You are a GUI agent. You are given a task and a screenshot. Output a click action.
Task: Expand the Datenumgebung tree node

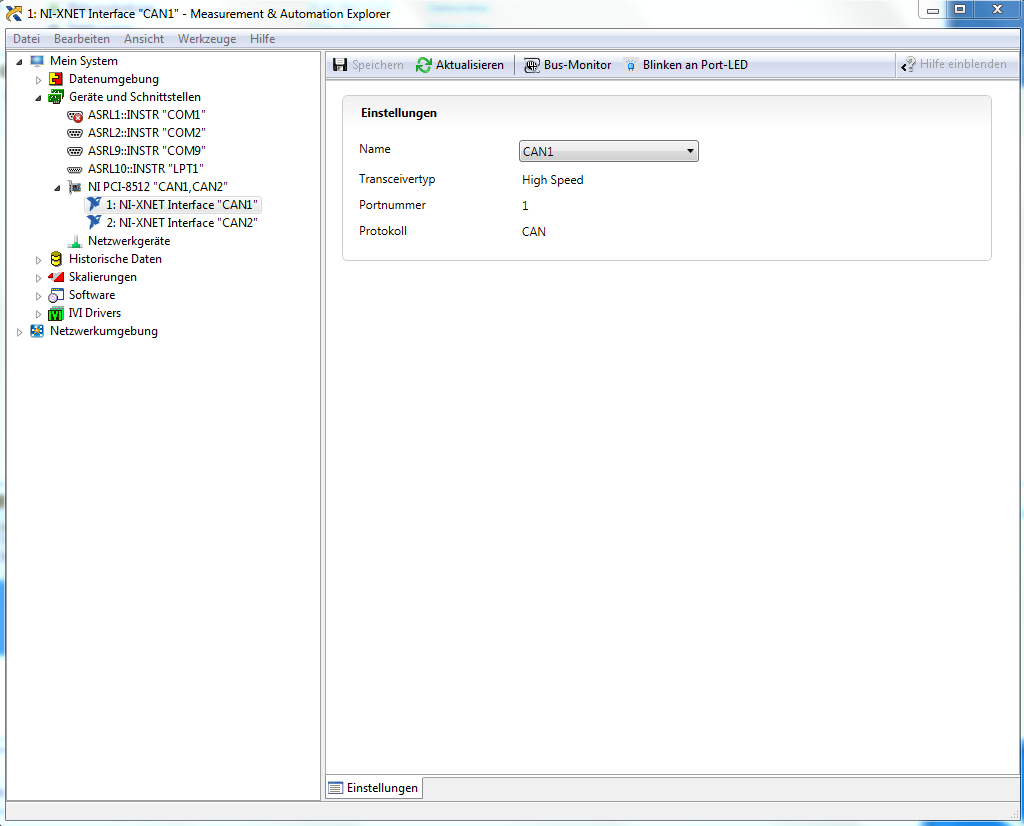[x=38, y=80]
